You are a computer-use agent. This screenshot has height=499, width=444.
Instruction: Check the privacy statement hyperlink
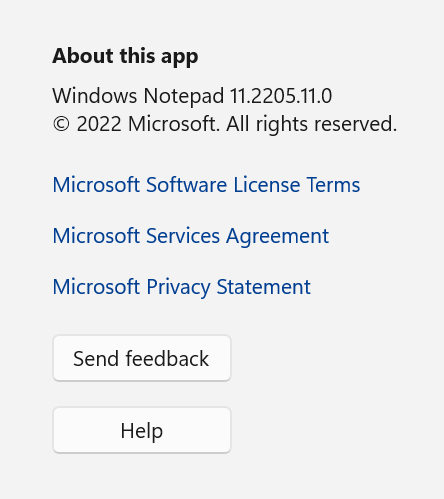point(182,287)
